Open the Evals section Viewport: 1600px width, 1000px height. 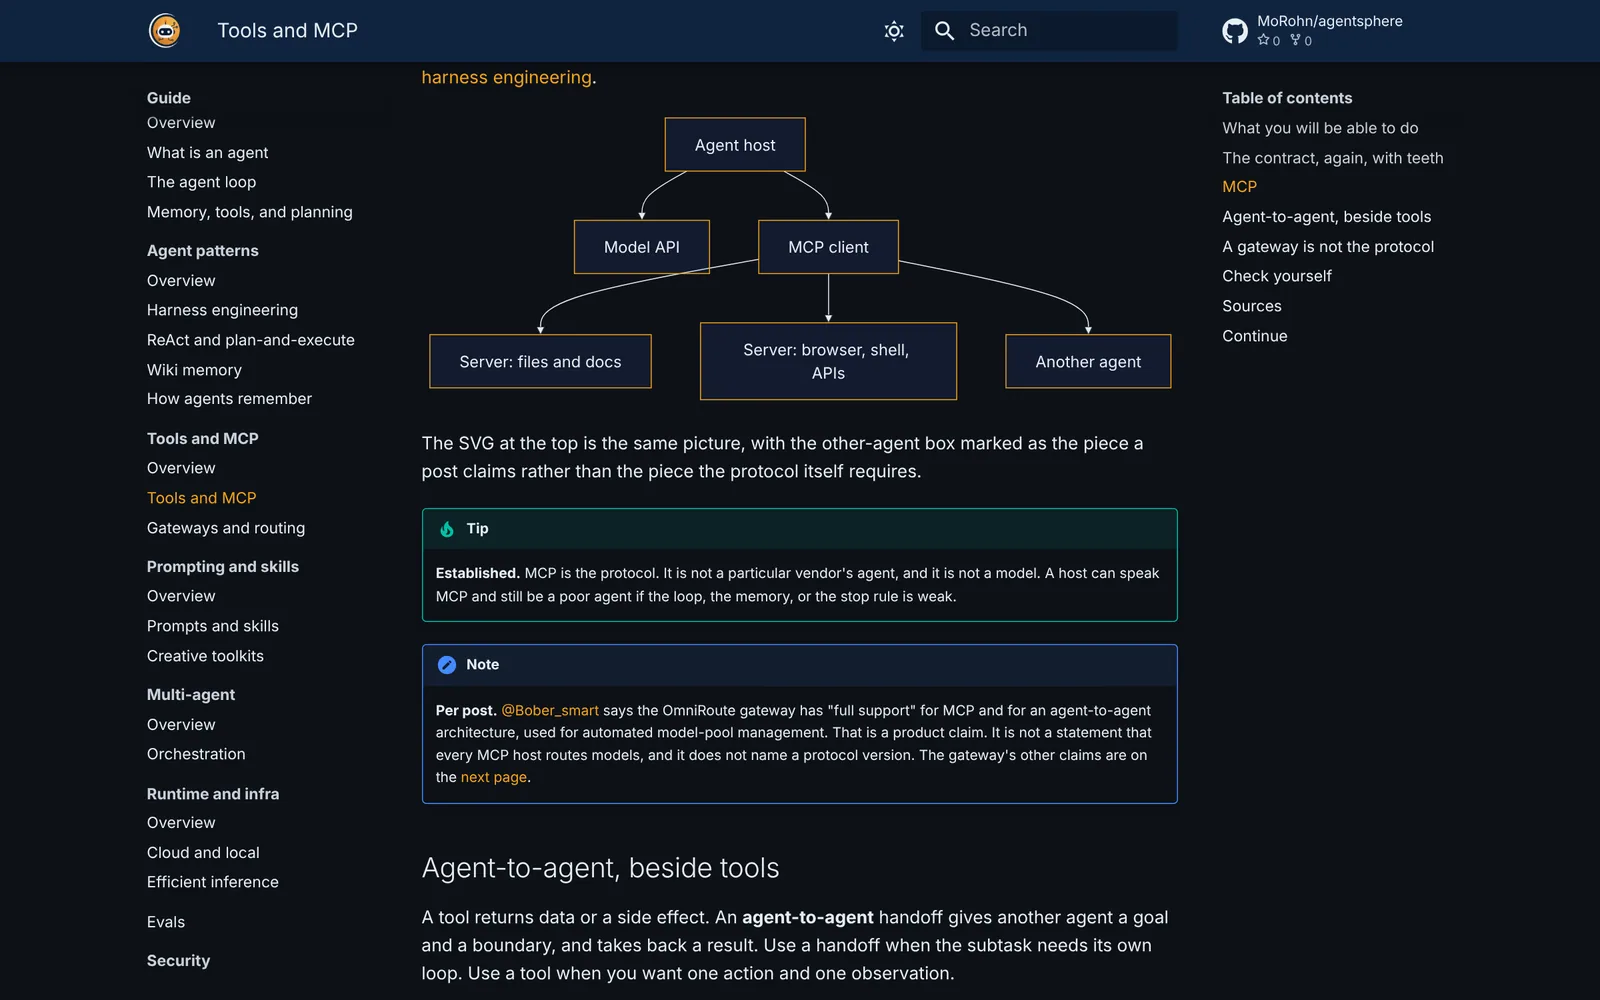pyautogui.click(x=166, y=922)
